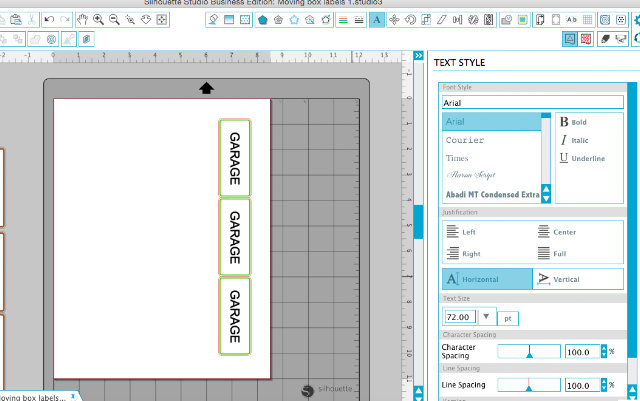Click the Character Spacing 100.0 value field
Image resolution: width=640 pixels, height=401 pixels.
click(x=582, y=352)
